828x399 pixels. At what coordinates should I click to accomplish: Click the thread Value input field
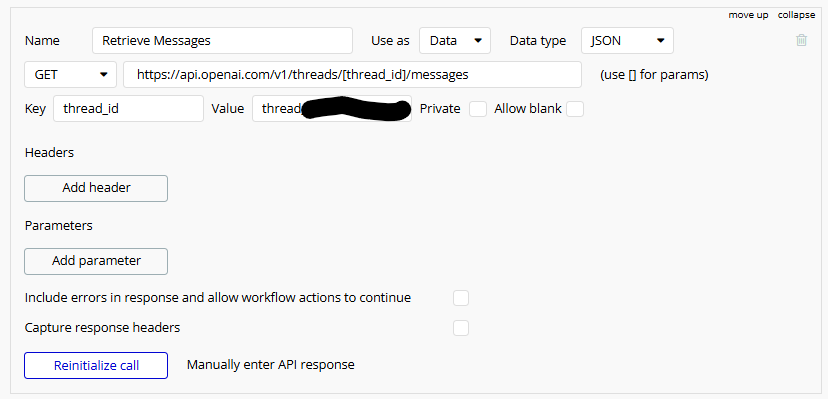click(x=332, y=109)
